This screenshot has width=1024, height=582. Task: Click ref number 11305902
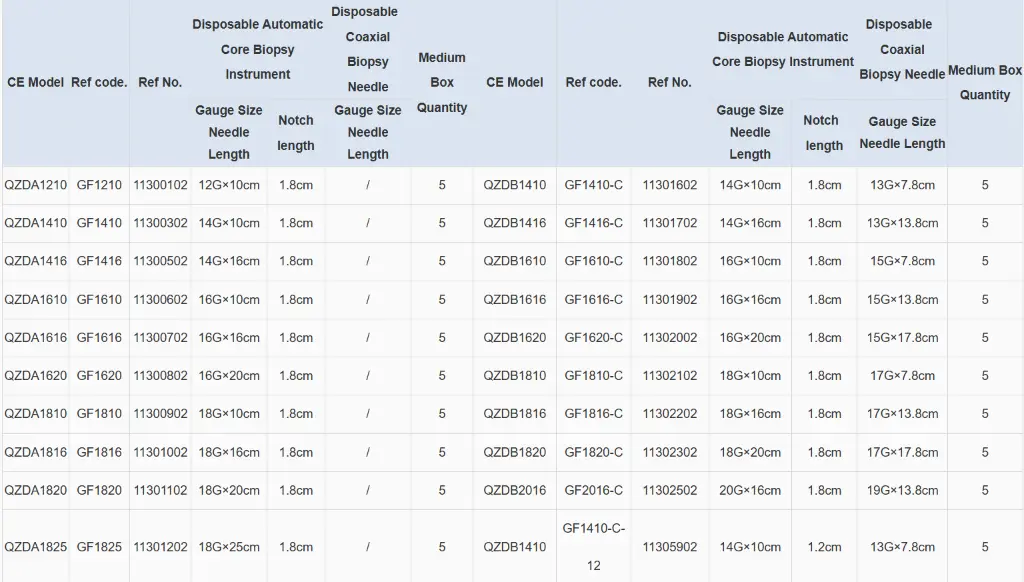(x=669, y=547)
